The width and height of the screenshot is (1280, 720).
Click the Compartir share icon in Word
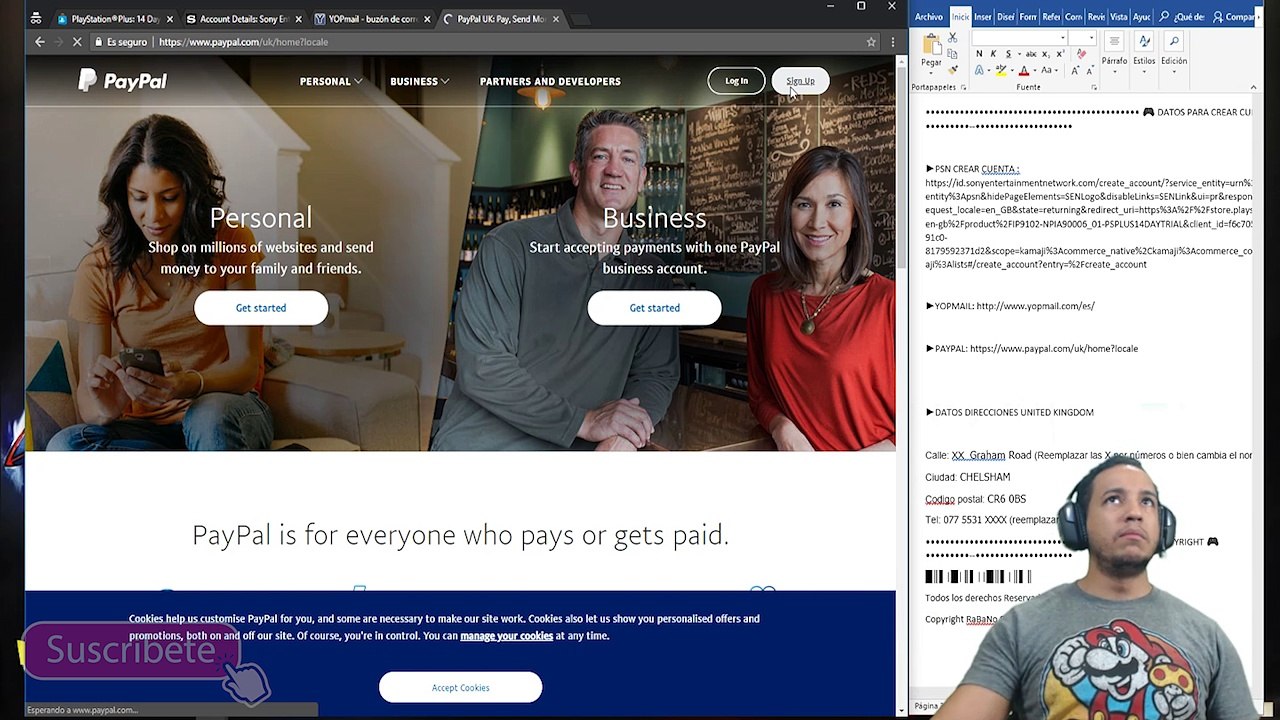tap(1218, 17)
